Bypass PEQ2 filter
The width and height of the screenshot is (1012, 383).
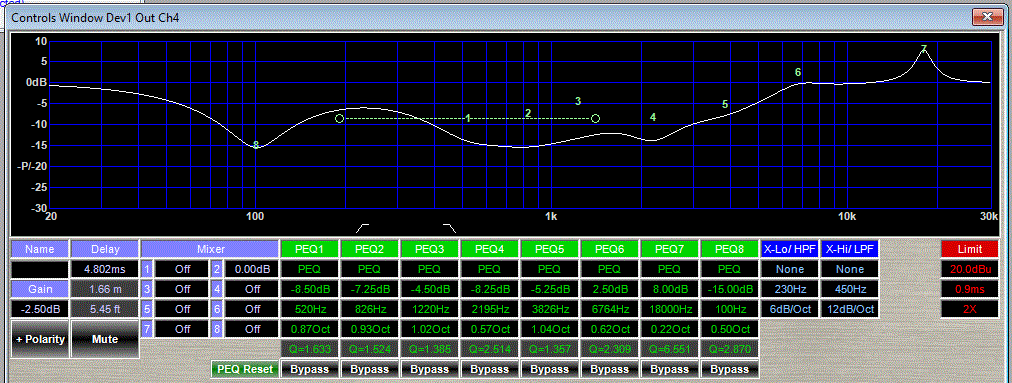click(370, 369)
